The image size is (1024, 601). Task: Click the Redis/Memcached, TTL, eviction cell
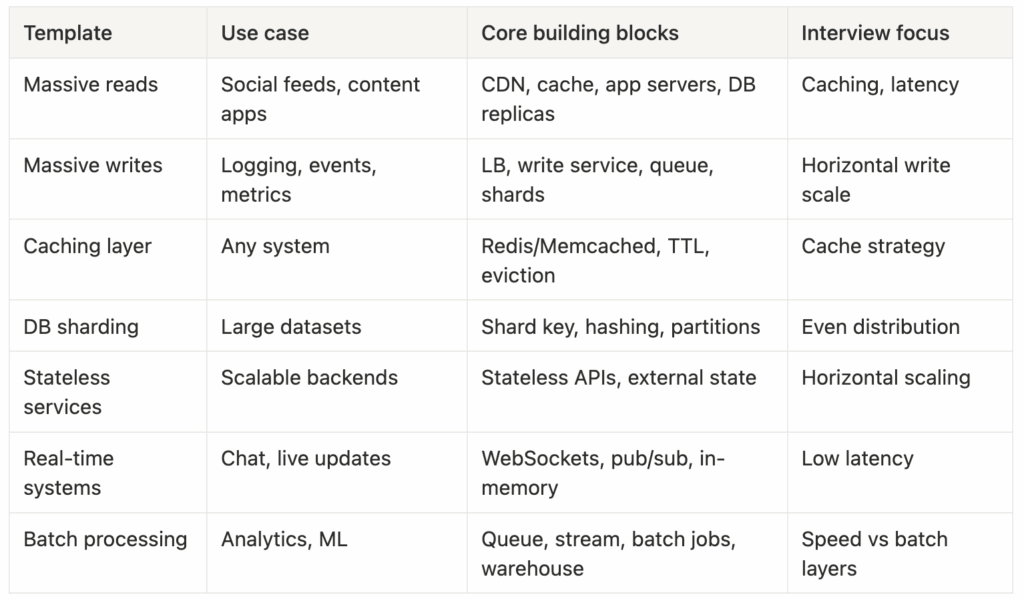596,260
